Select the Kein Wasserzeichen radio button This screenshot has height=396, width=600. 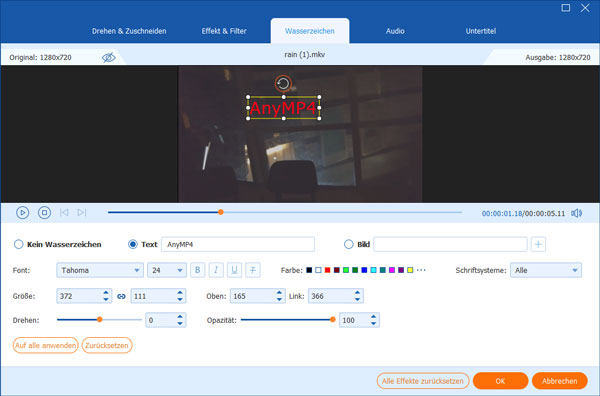[18, 244]
